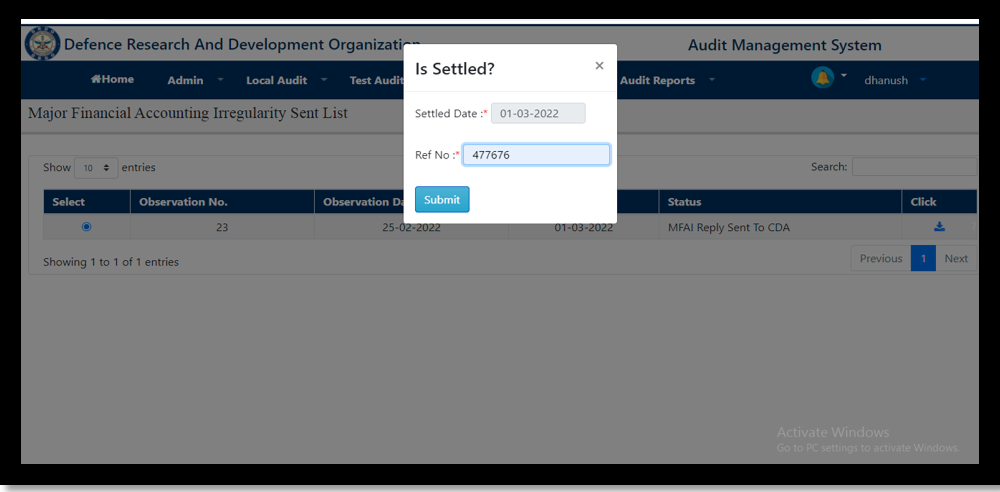Image resolution: width=1000 pixels, height=492 pixels.
Task: Expand the dhanush user menu
Action: (x=895, y=80)
